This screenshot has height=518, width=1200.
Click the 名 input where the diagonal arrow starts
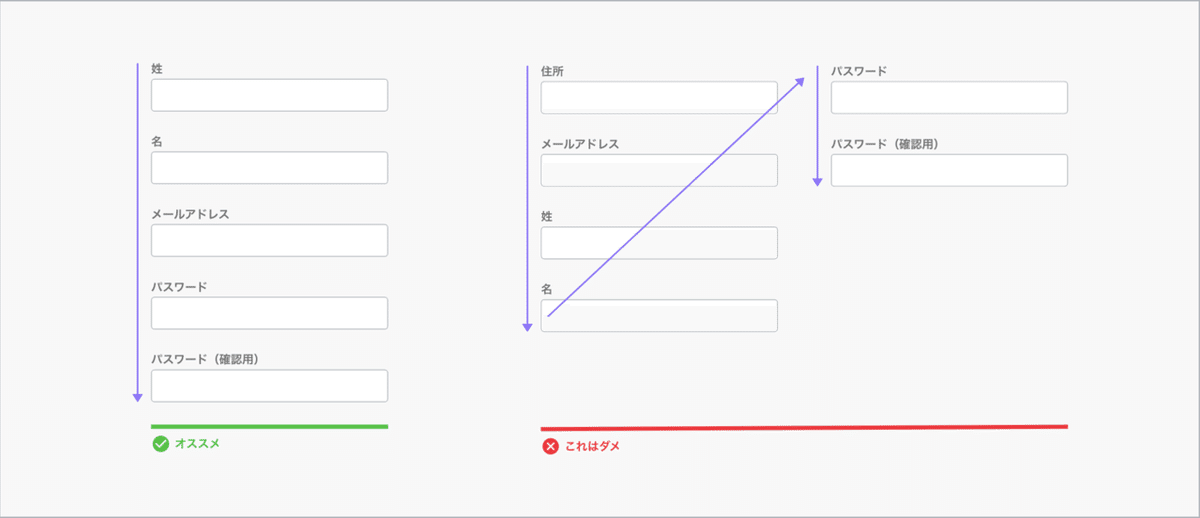click(659, 316)
